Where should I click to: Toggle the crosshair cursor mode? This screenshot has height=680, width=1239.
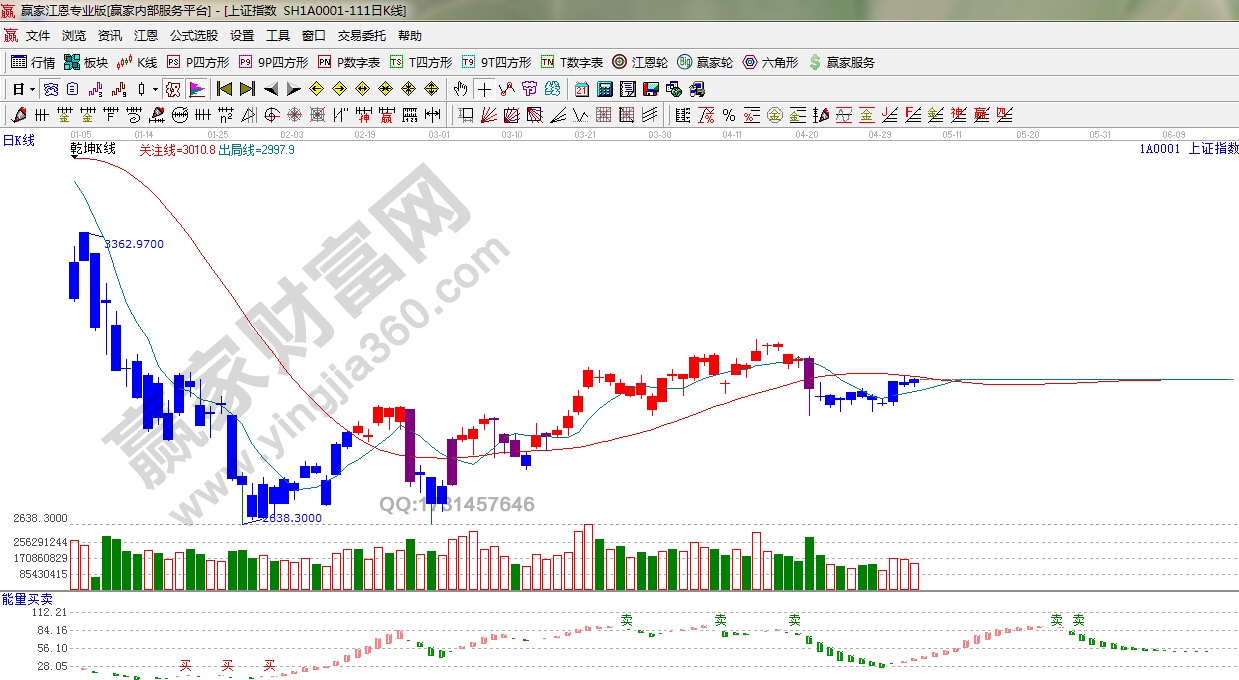[x=484, y=89]
